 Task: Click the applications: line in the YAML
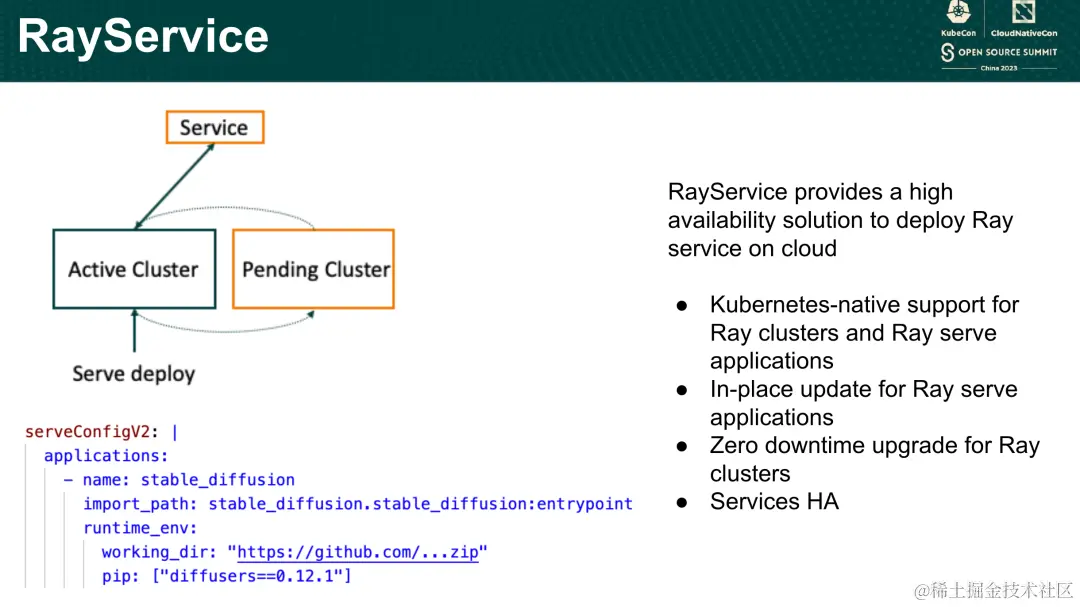tap(106, 456)
